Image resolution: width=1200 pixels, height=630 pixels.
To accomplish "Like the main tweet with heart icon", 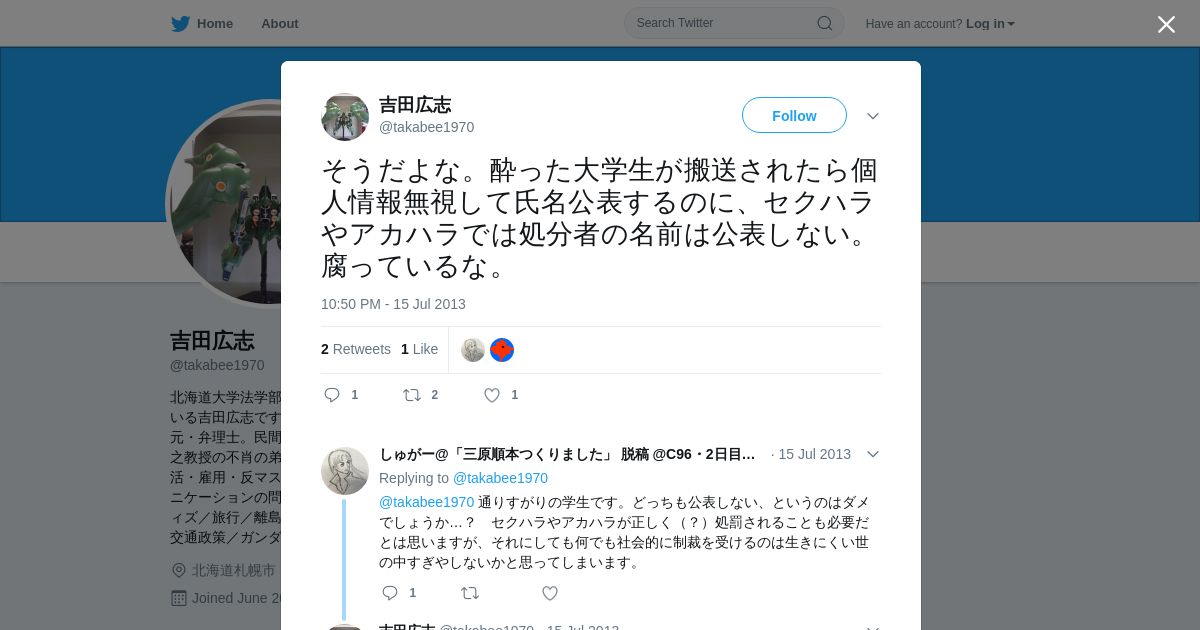I will 492,395.
